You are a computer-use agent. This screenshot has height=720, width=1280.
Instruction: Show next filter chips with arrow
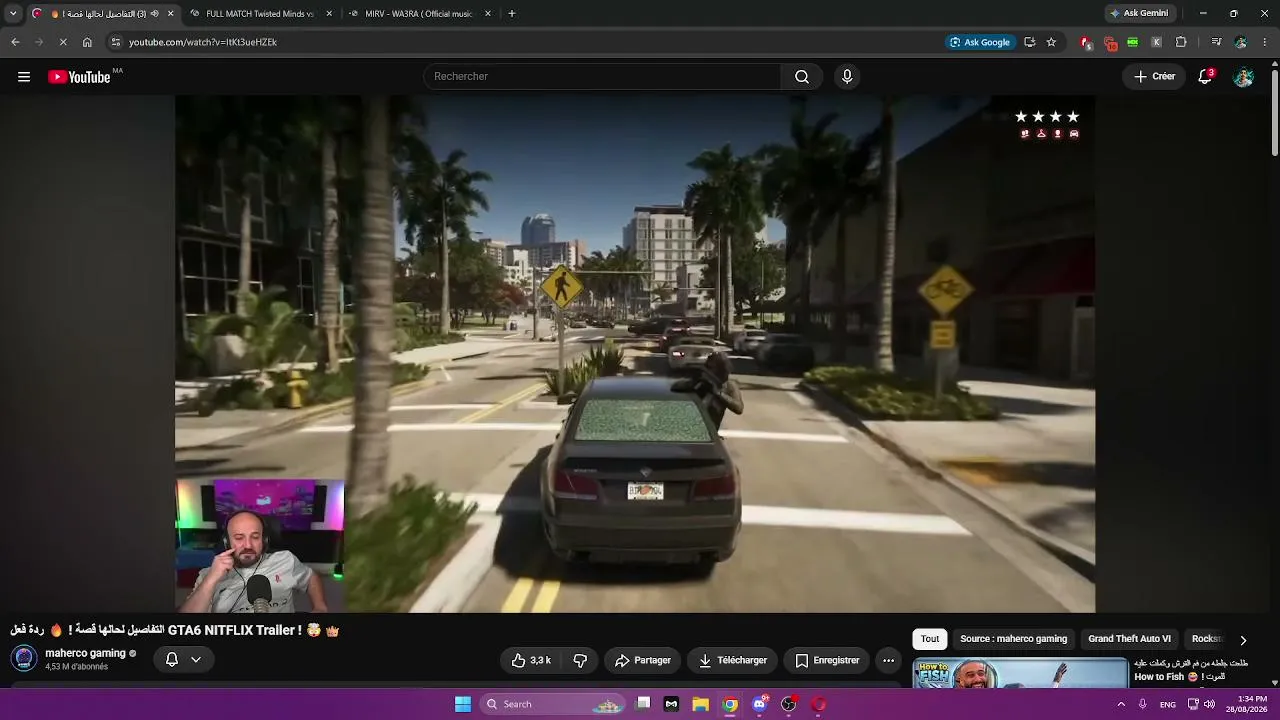(1243, 640)
